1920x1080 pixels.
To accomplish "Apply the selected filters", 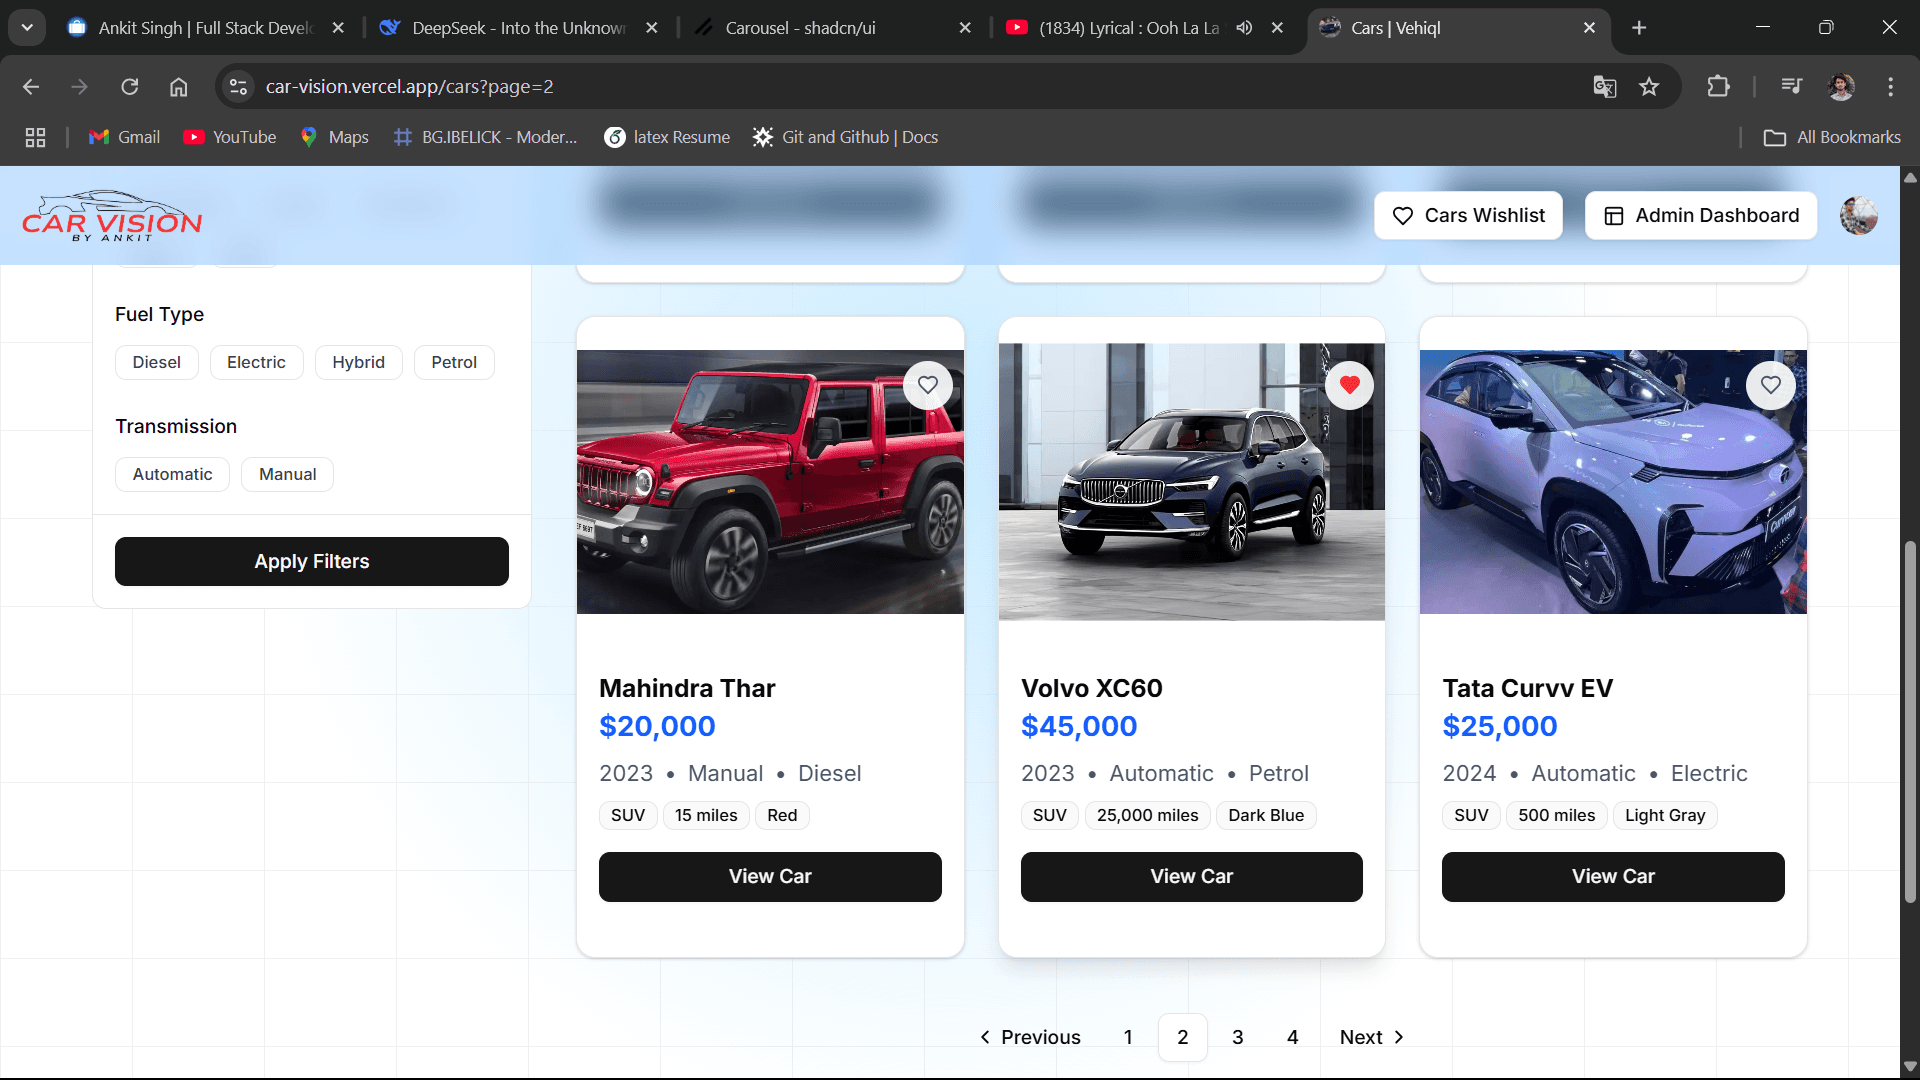I will [x=312, y=561].
